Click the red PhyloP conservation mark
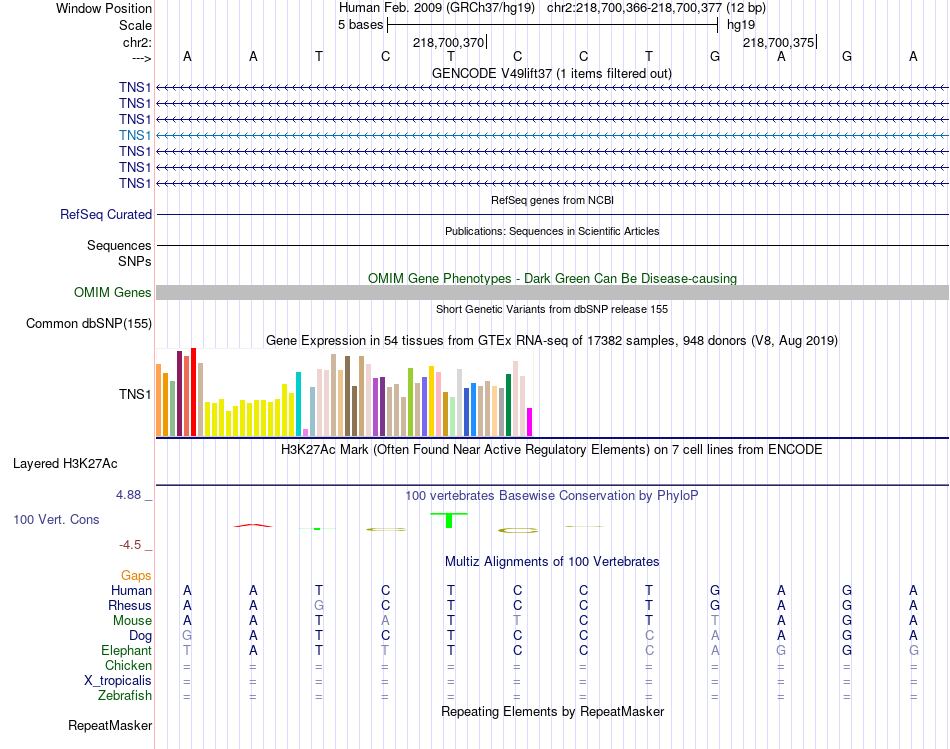Viewport: 950px width, 749px height. (253, 525)
